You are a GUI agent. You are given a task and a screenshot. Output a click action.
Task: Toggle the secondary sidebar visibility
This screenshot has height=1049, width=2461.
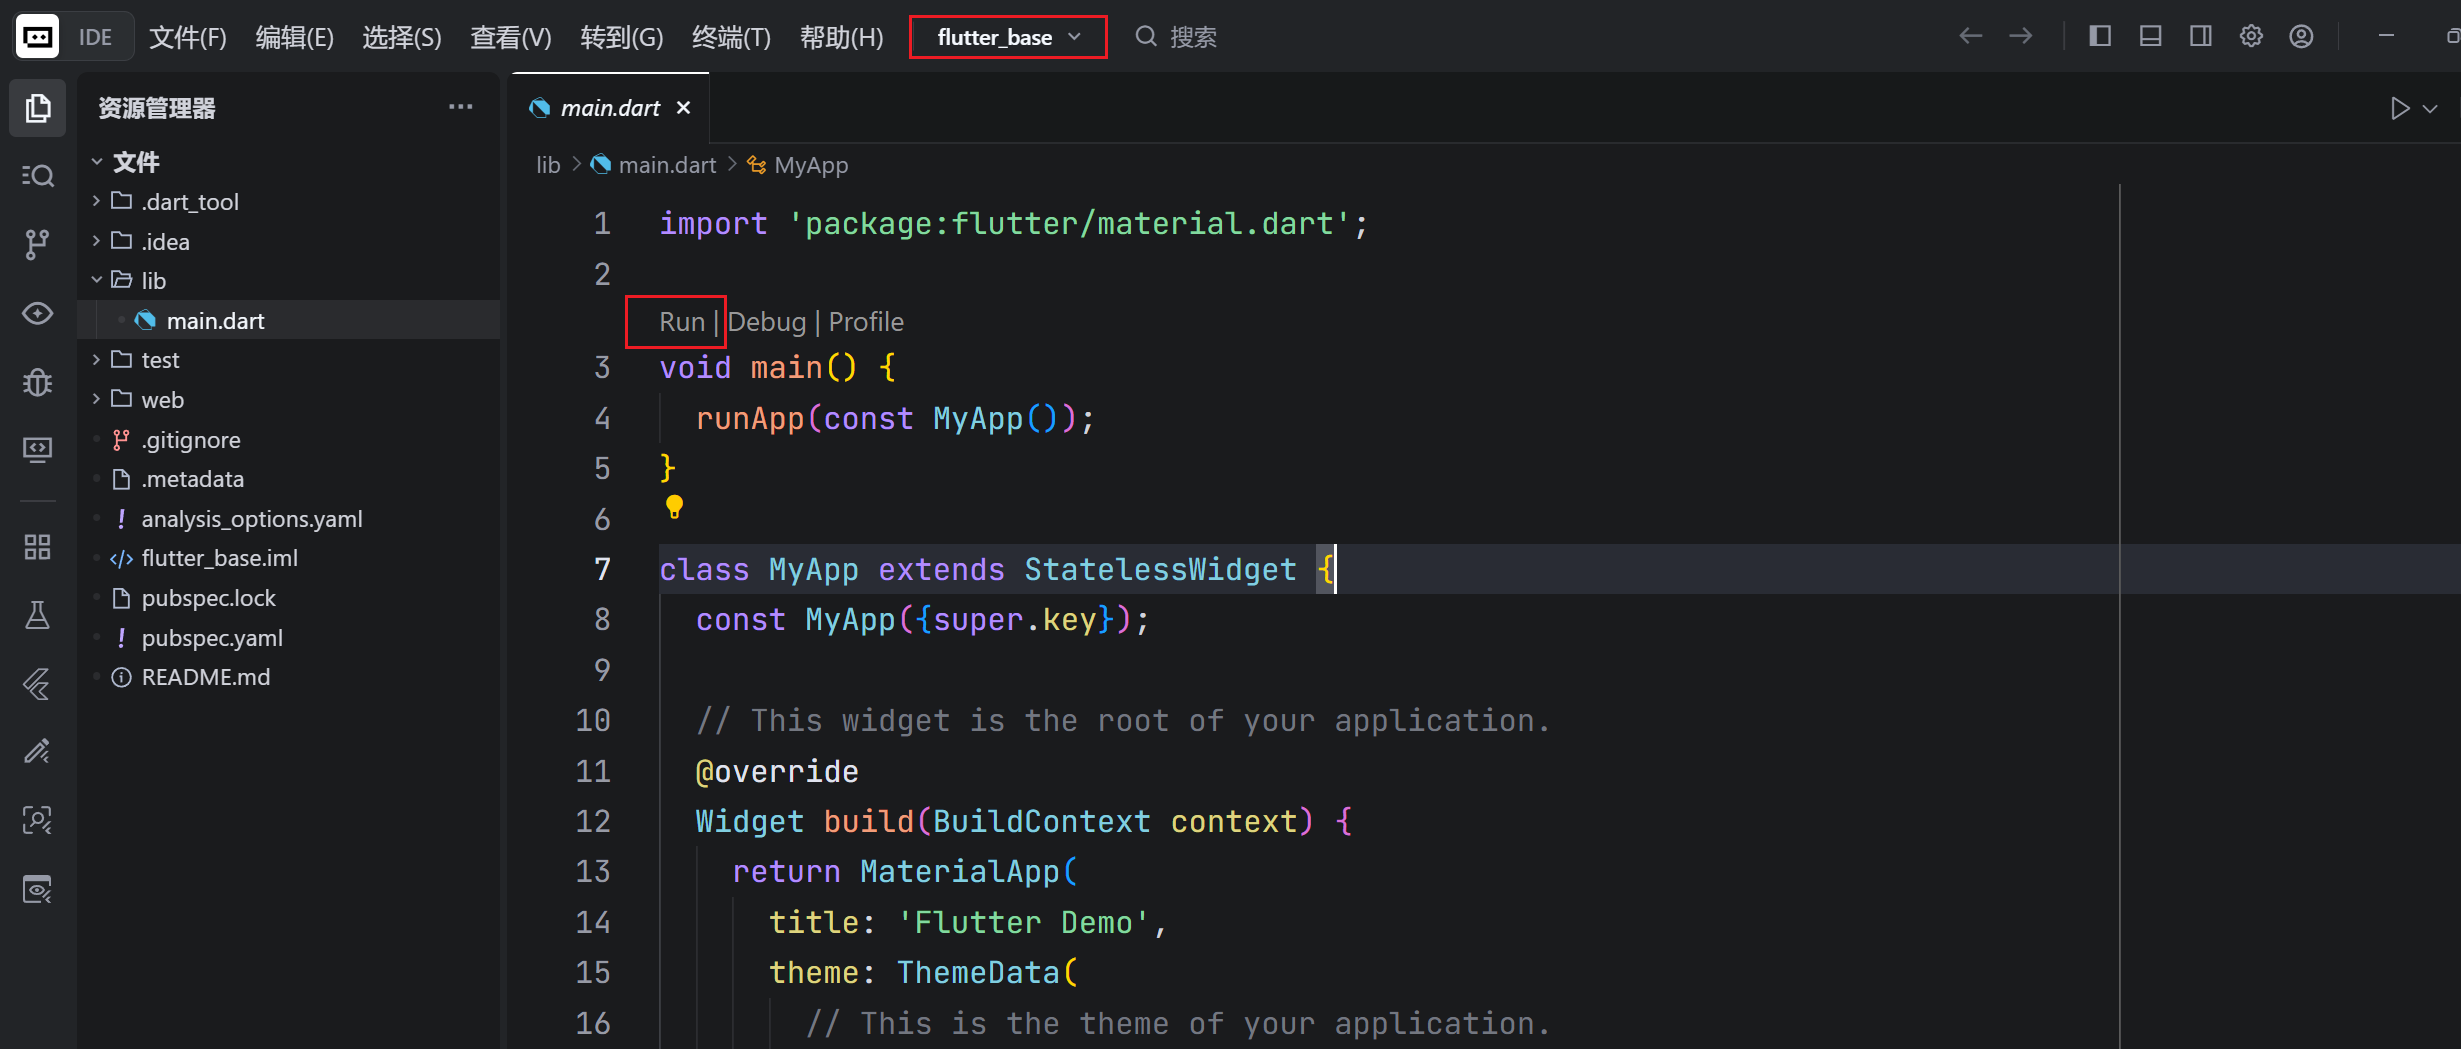pos(2200,36)
